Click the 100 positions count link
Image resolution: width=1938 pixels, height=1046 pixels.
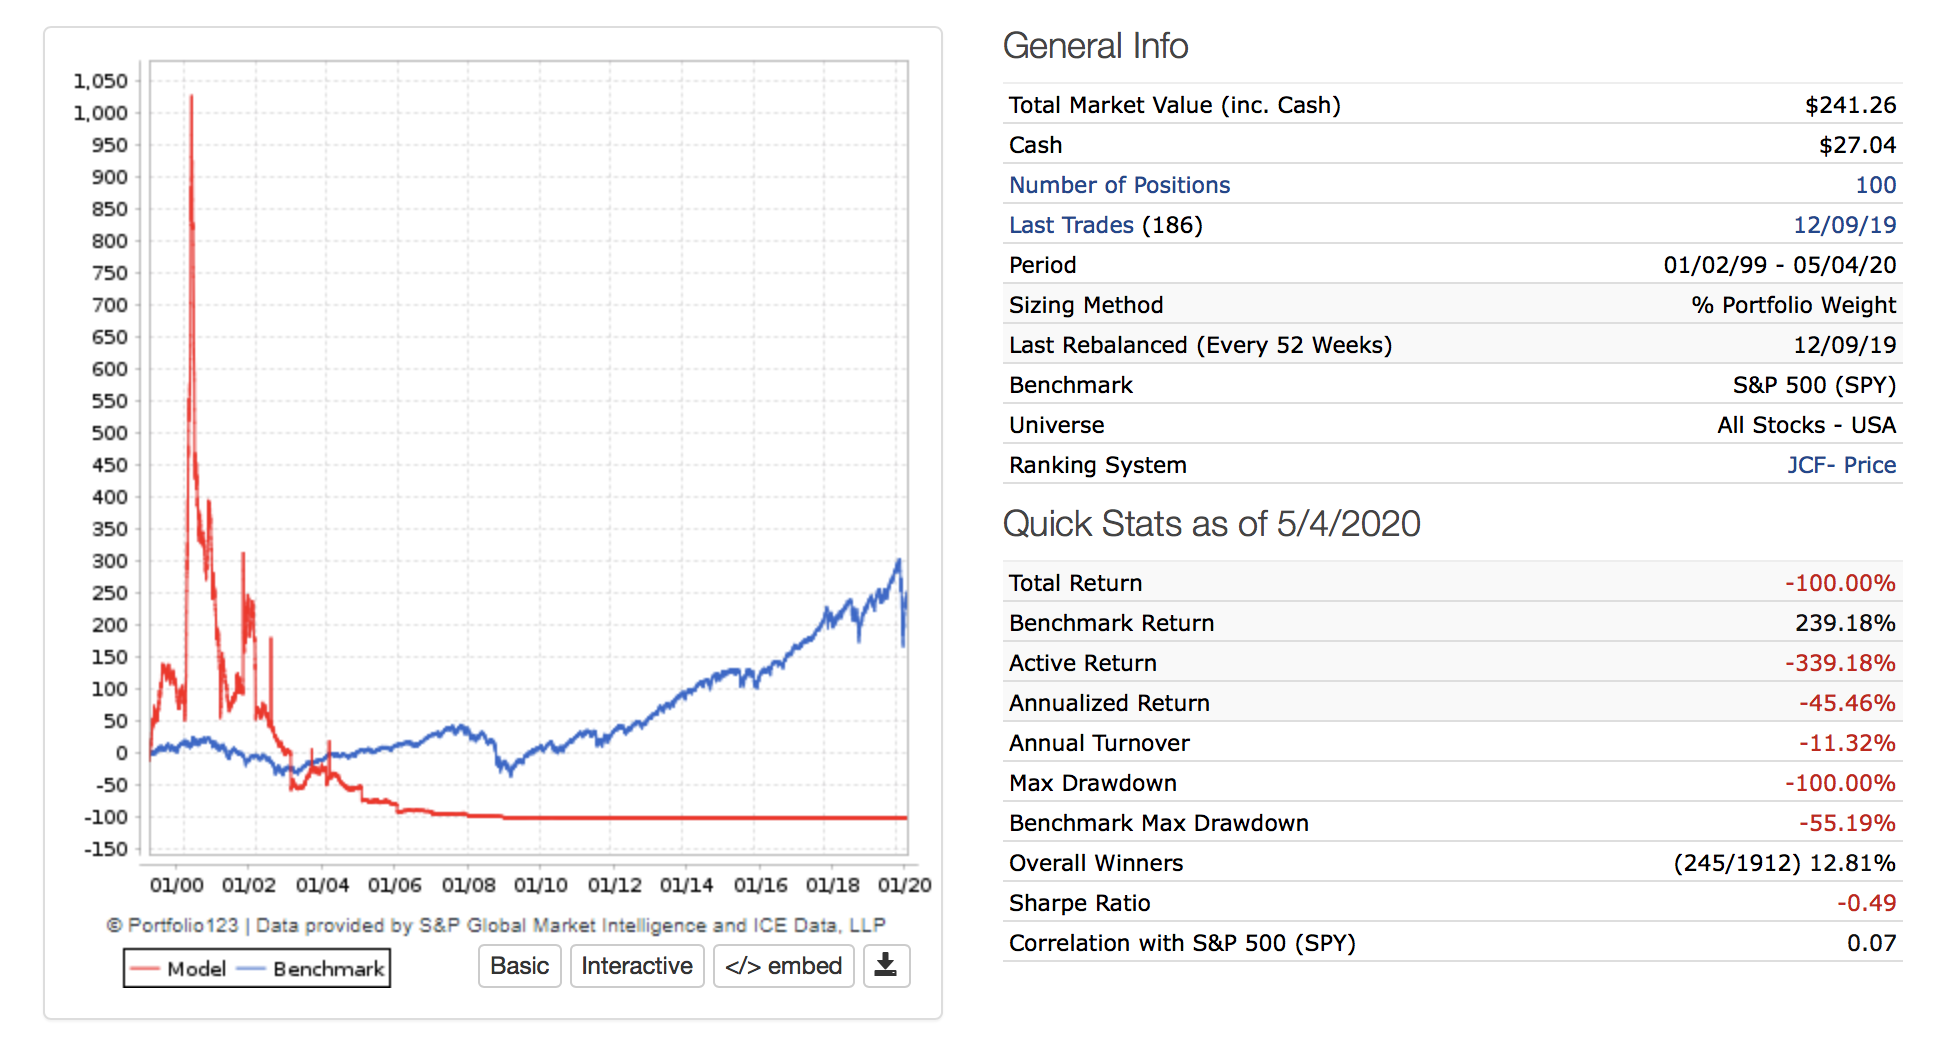1875,185
